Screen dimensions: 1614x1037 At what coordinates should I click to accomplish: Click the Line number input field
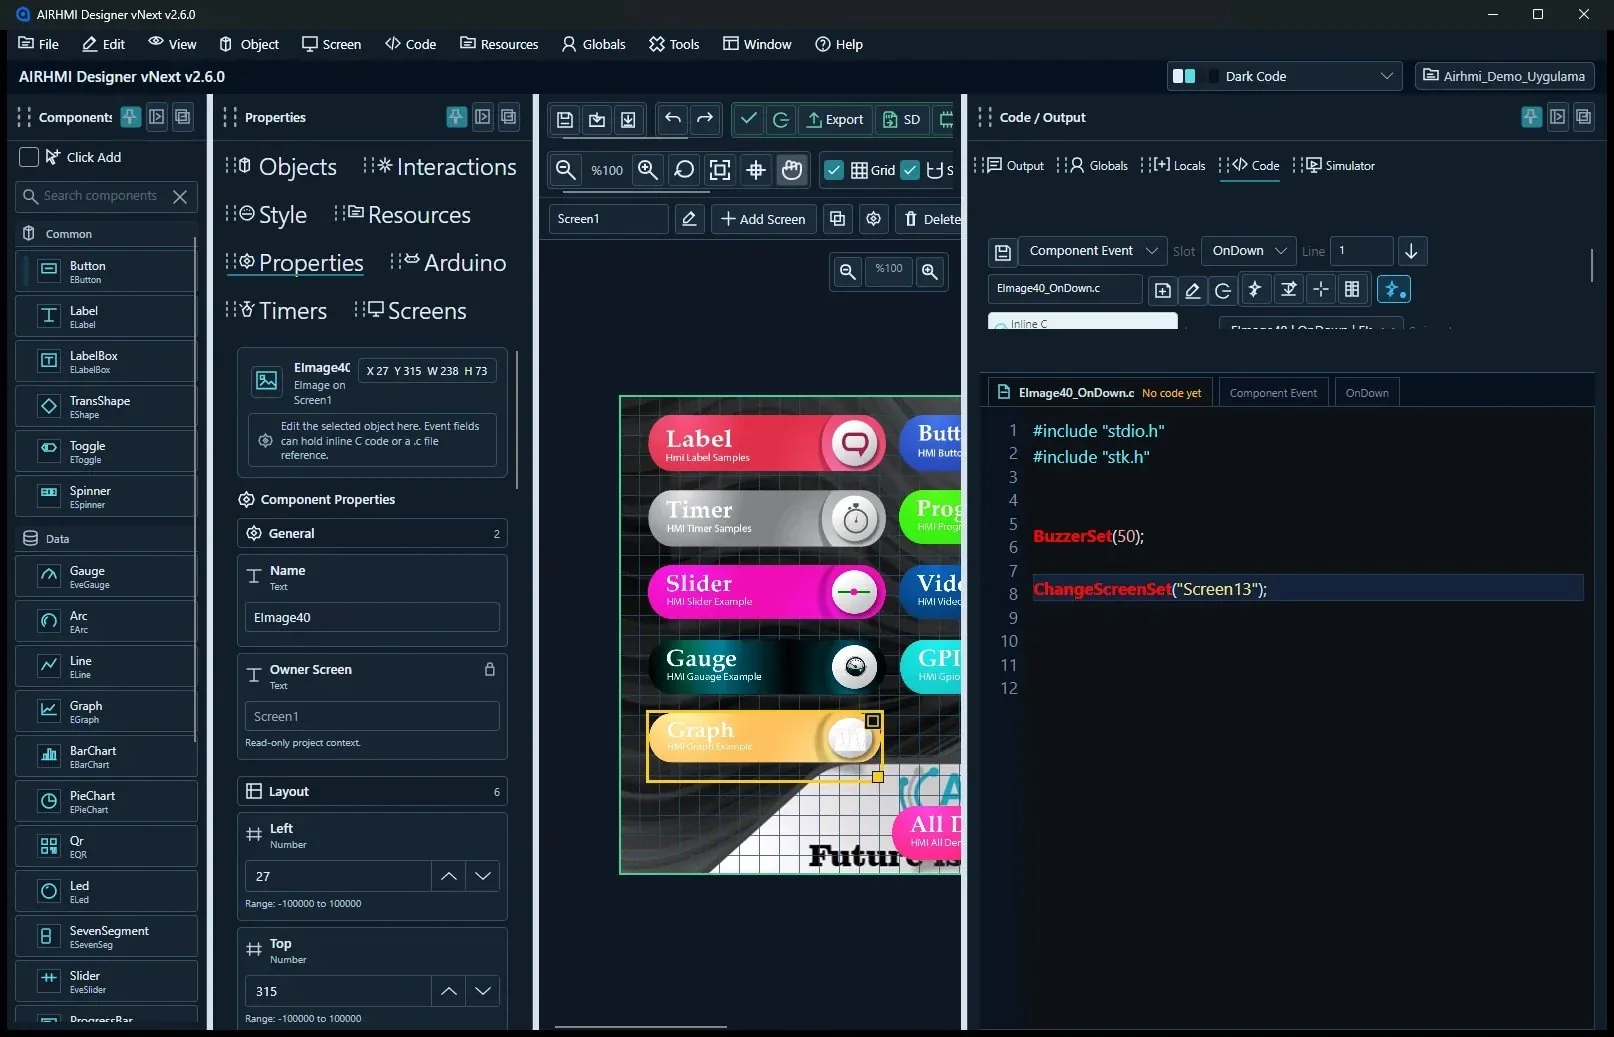point(1362,251)
